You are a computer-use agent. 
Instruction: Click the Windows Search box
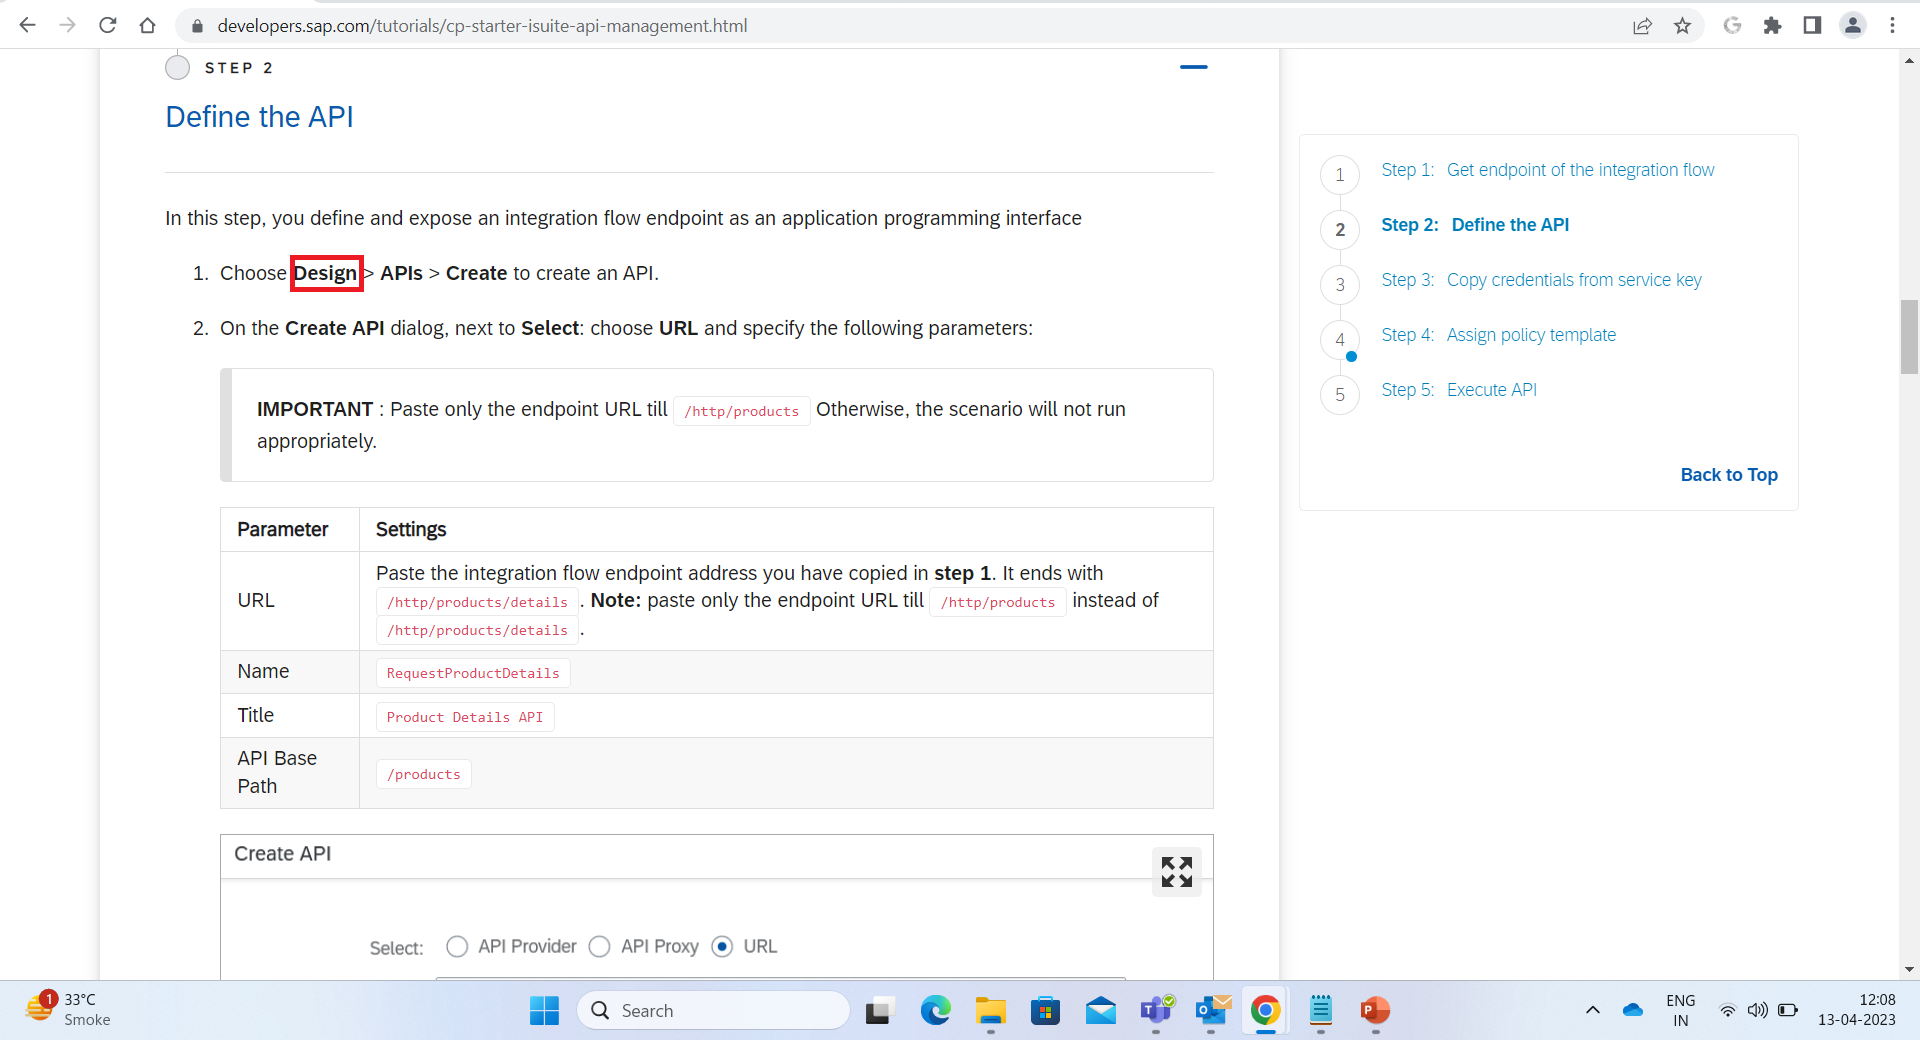(714, 1010)
